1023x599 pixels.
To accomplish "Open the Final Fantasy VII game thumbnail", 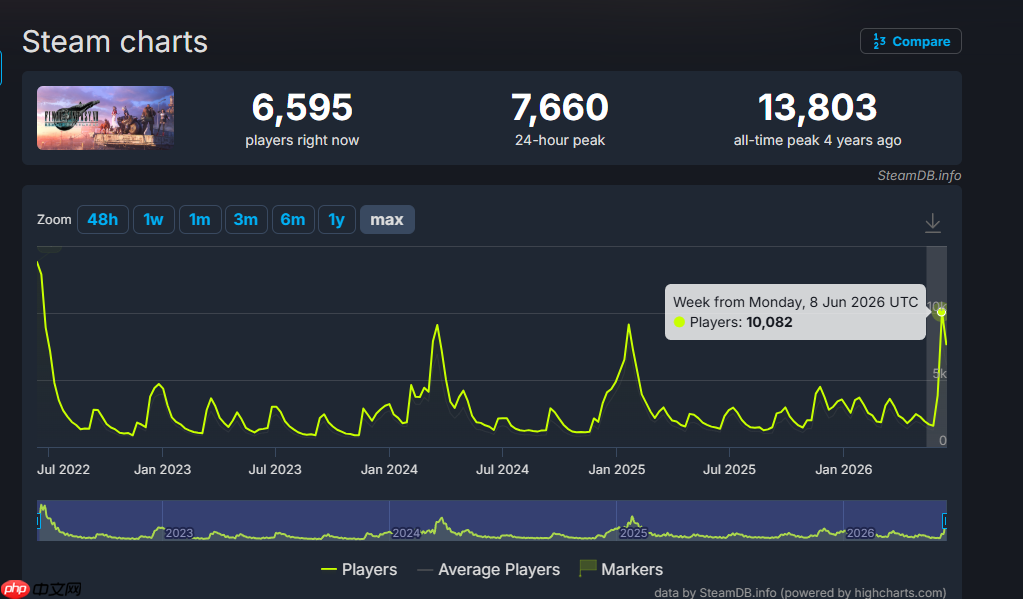I will (105, 118).
